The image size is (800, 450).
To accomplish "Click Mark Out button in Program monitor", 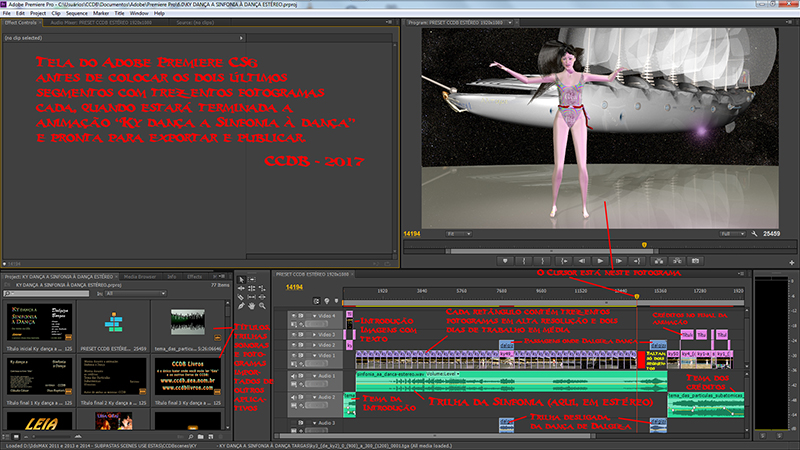I will [x=543, y=261].
